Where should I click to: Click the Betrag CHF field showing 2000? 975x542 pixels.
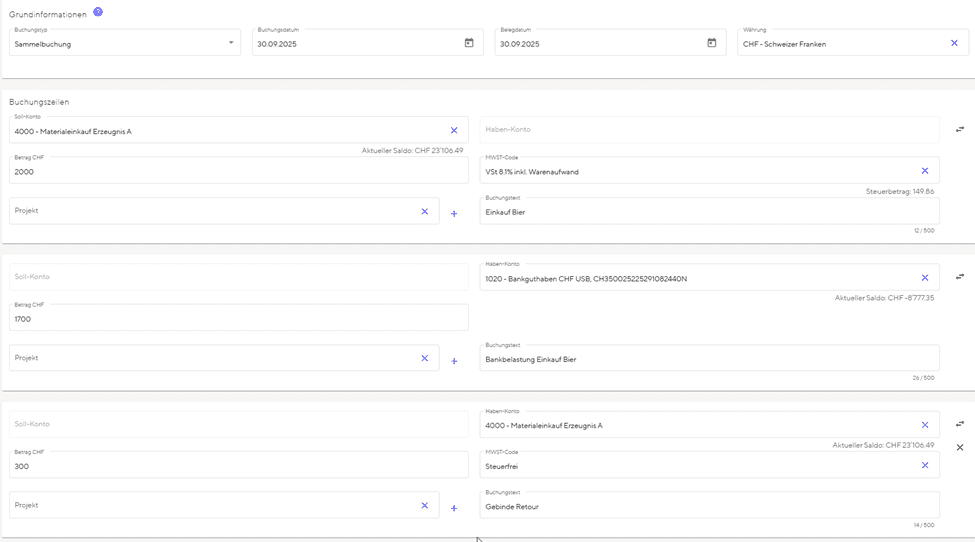pyautogui.click(x=238, y=171)
